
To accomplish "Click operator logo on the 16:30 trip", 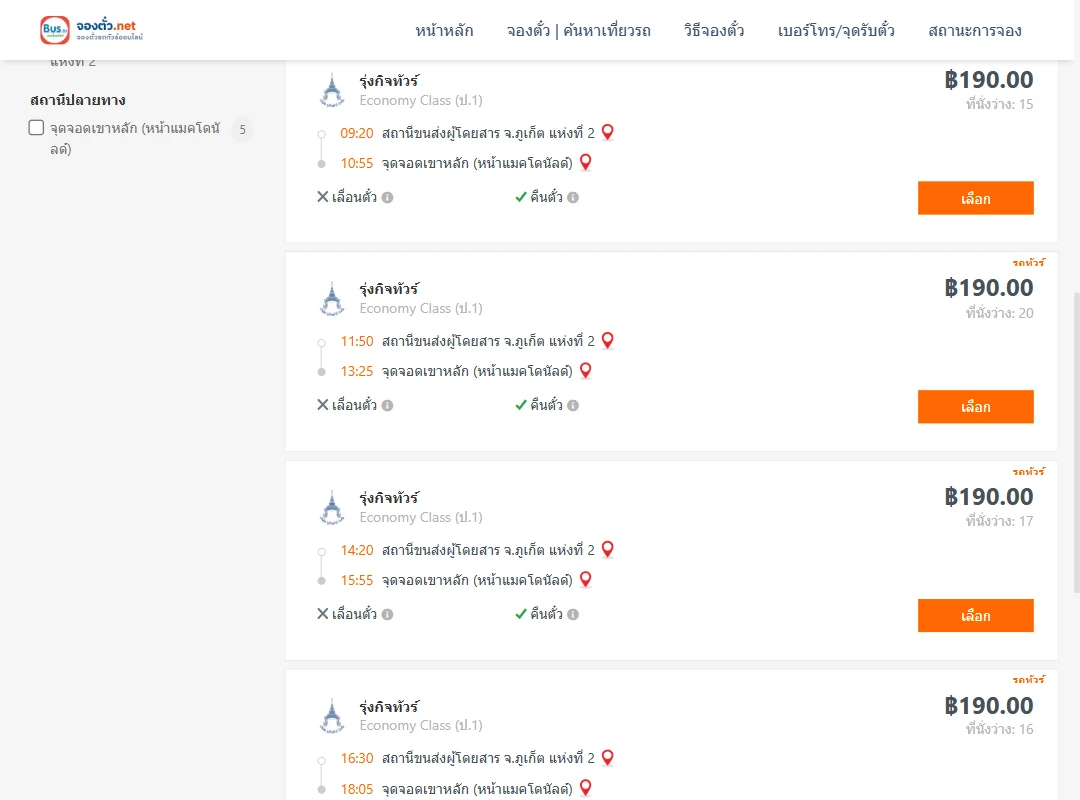I will coord(332,715).
